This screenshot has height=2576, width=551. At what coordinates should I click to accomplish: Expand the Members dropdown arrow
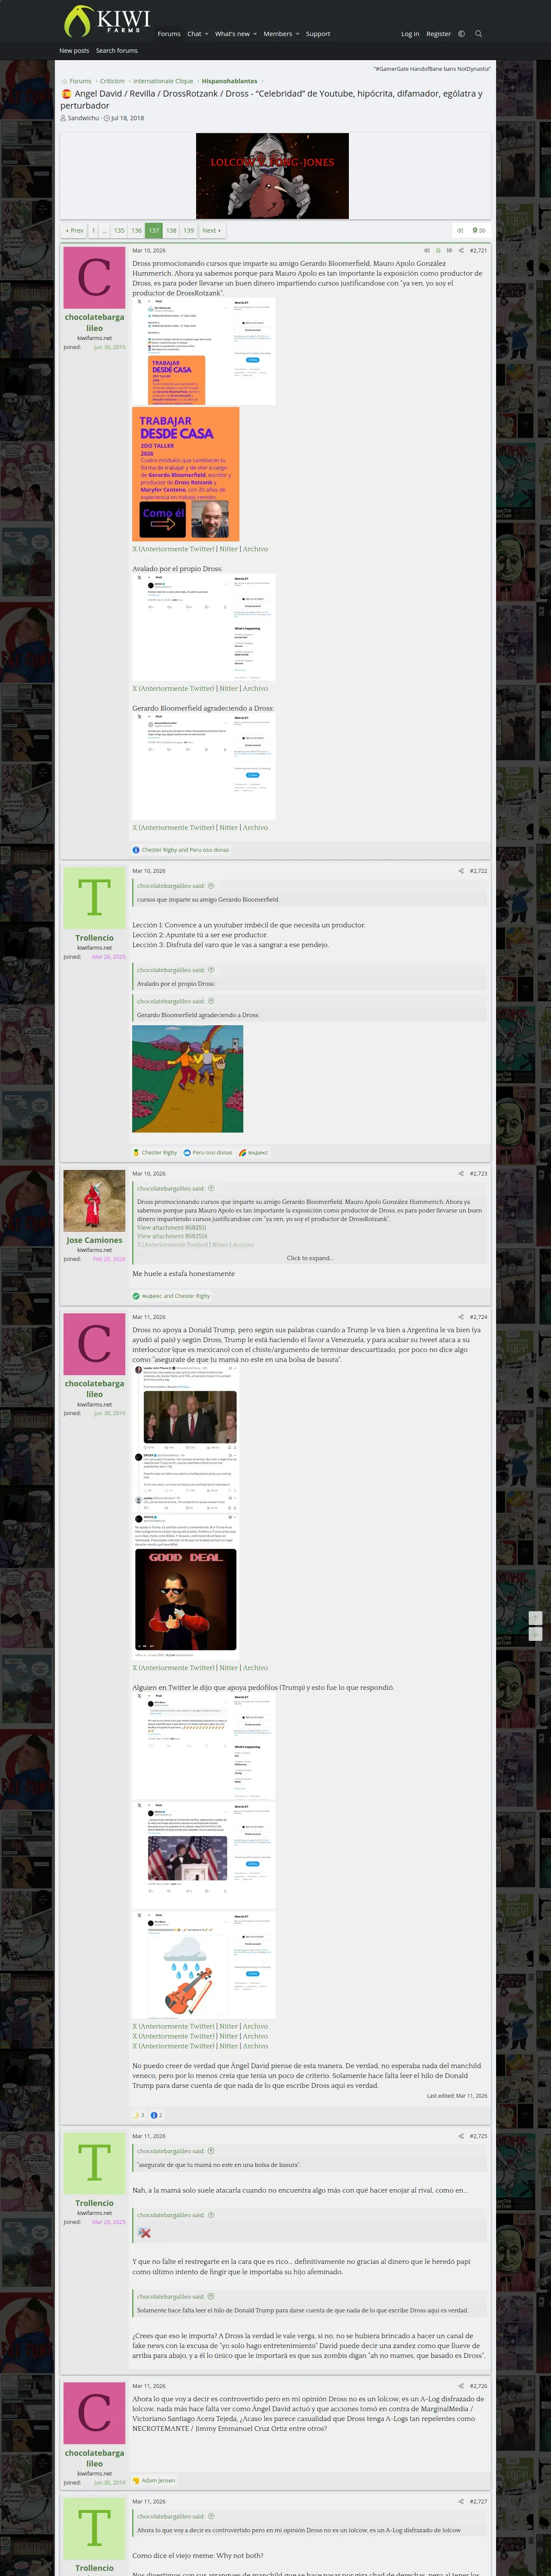tap(297, 34)
